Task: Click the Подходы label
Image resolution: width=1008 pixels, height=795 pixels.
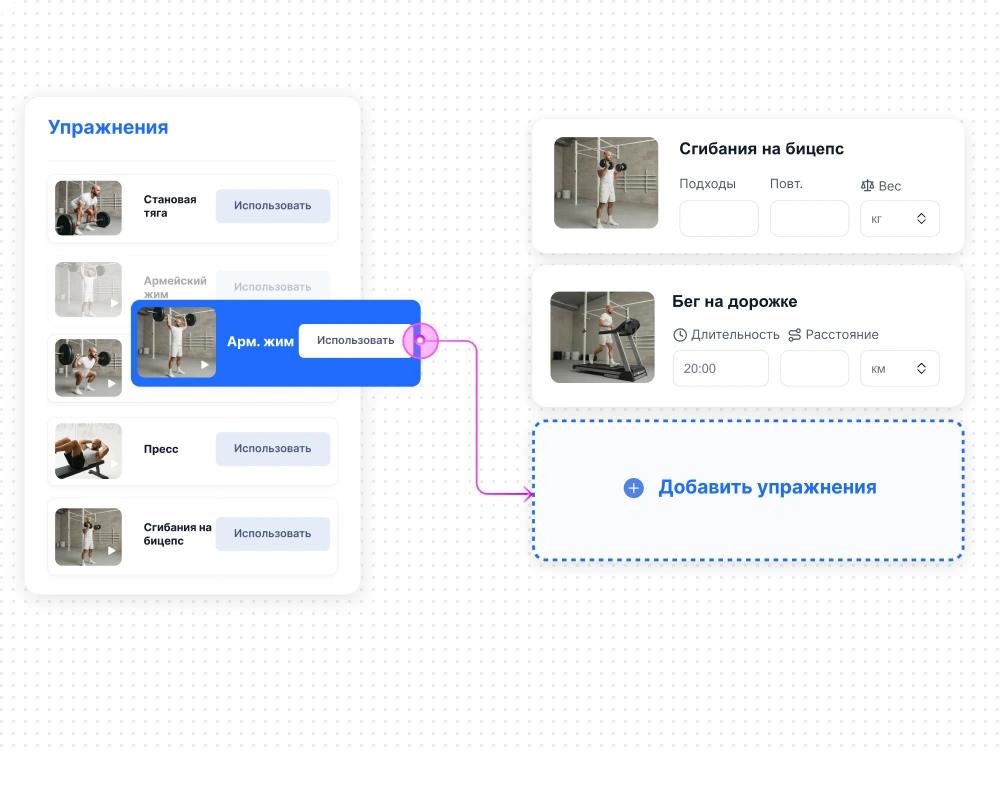Action: click(x=707, y=184)
